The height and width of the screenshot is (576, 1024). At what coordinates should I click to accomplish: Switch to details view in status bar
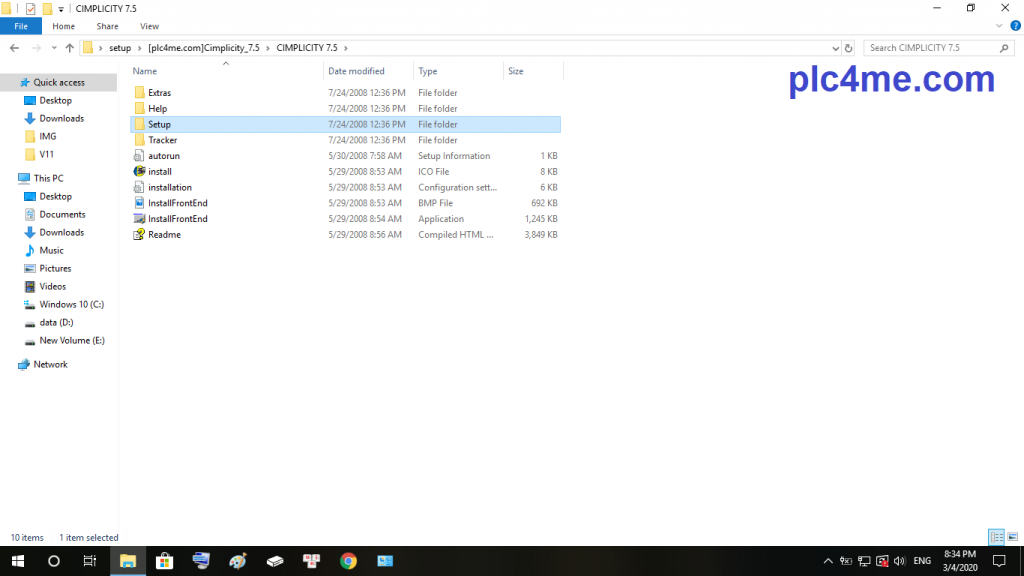(x=996, y=537)
